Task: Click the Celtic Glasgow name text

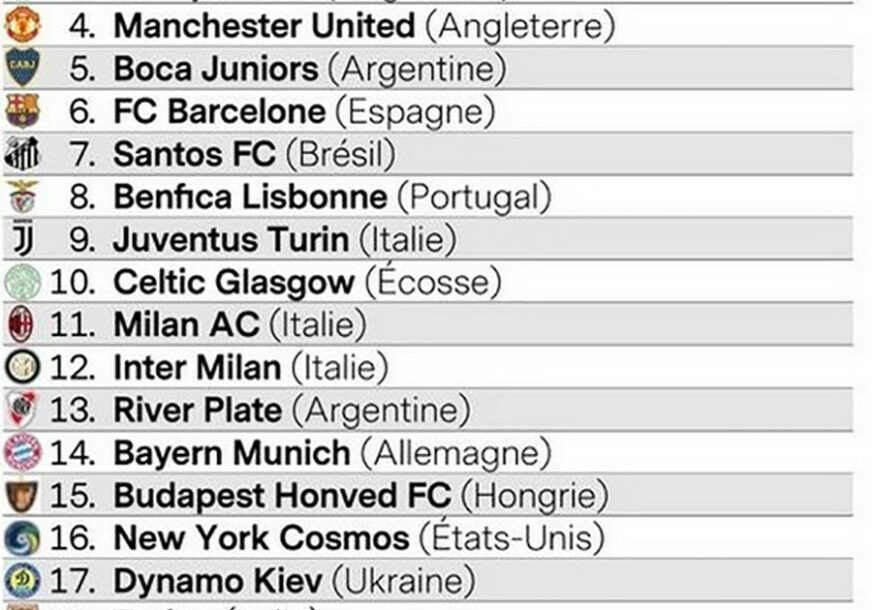Action: (233, 282)
